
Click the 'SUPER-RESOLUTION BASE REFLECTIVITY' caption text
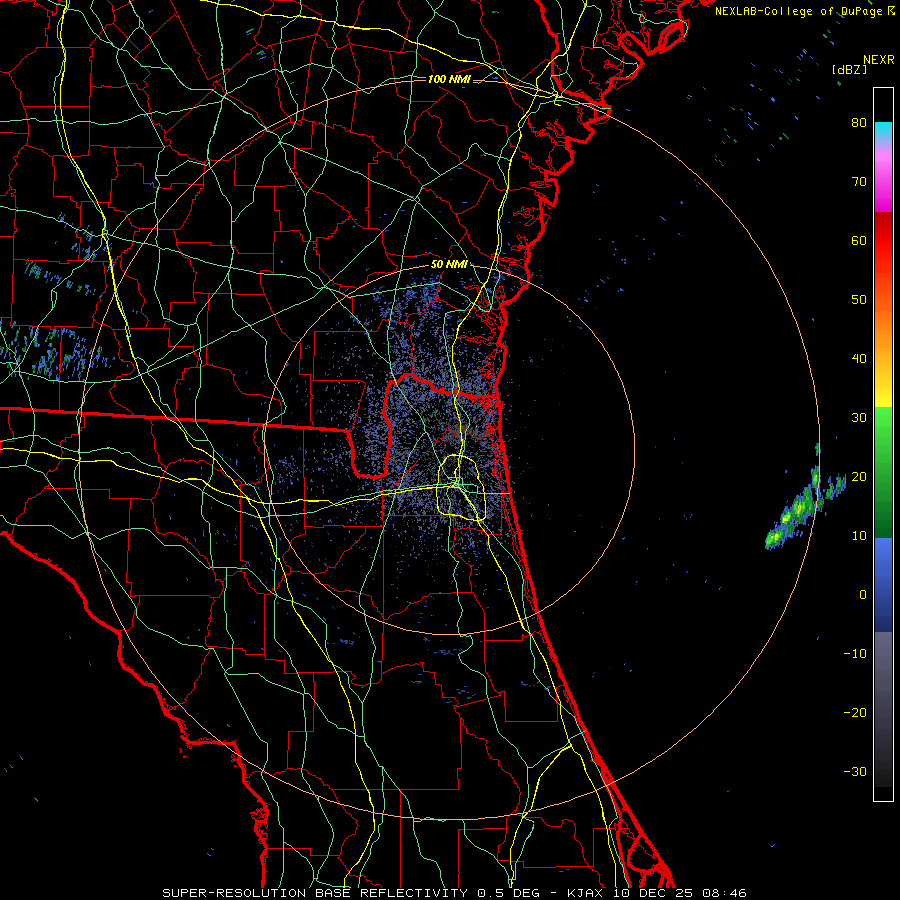click(x=315, y=893)
